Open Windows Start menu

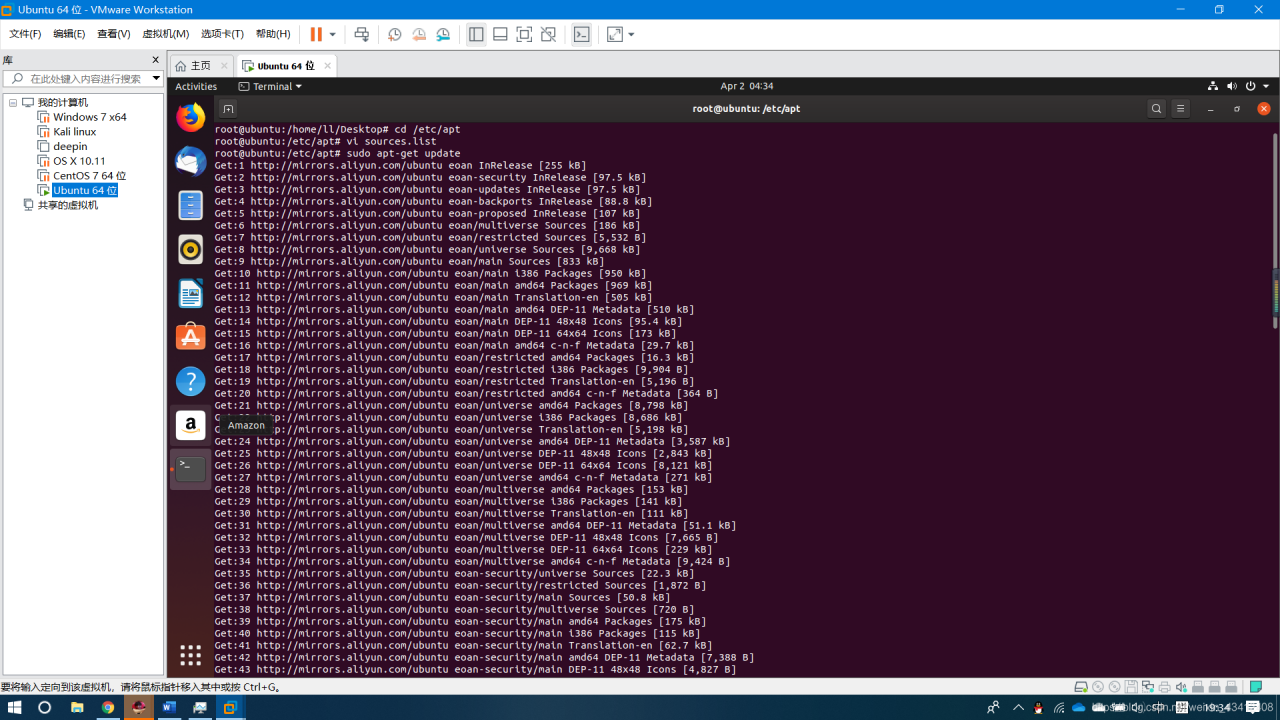pyautogui.click(x=15, y=707)
